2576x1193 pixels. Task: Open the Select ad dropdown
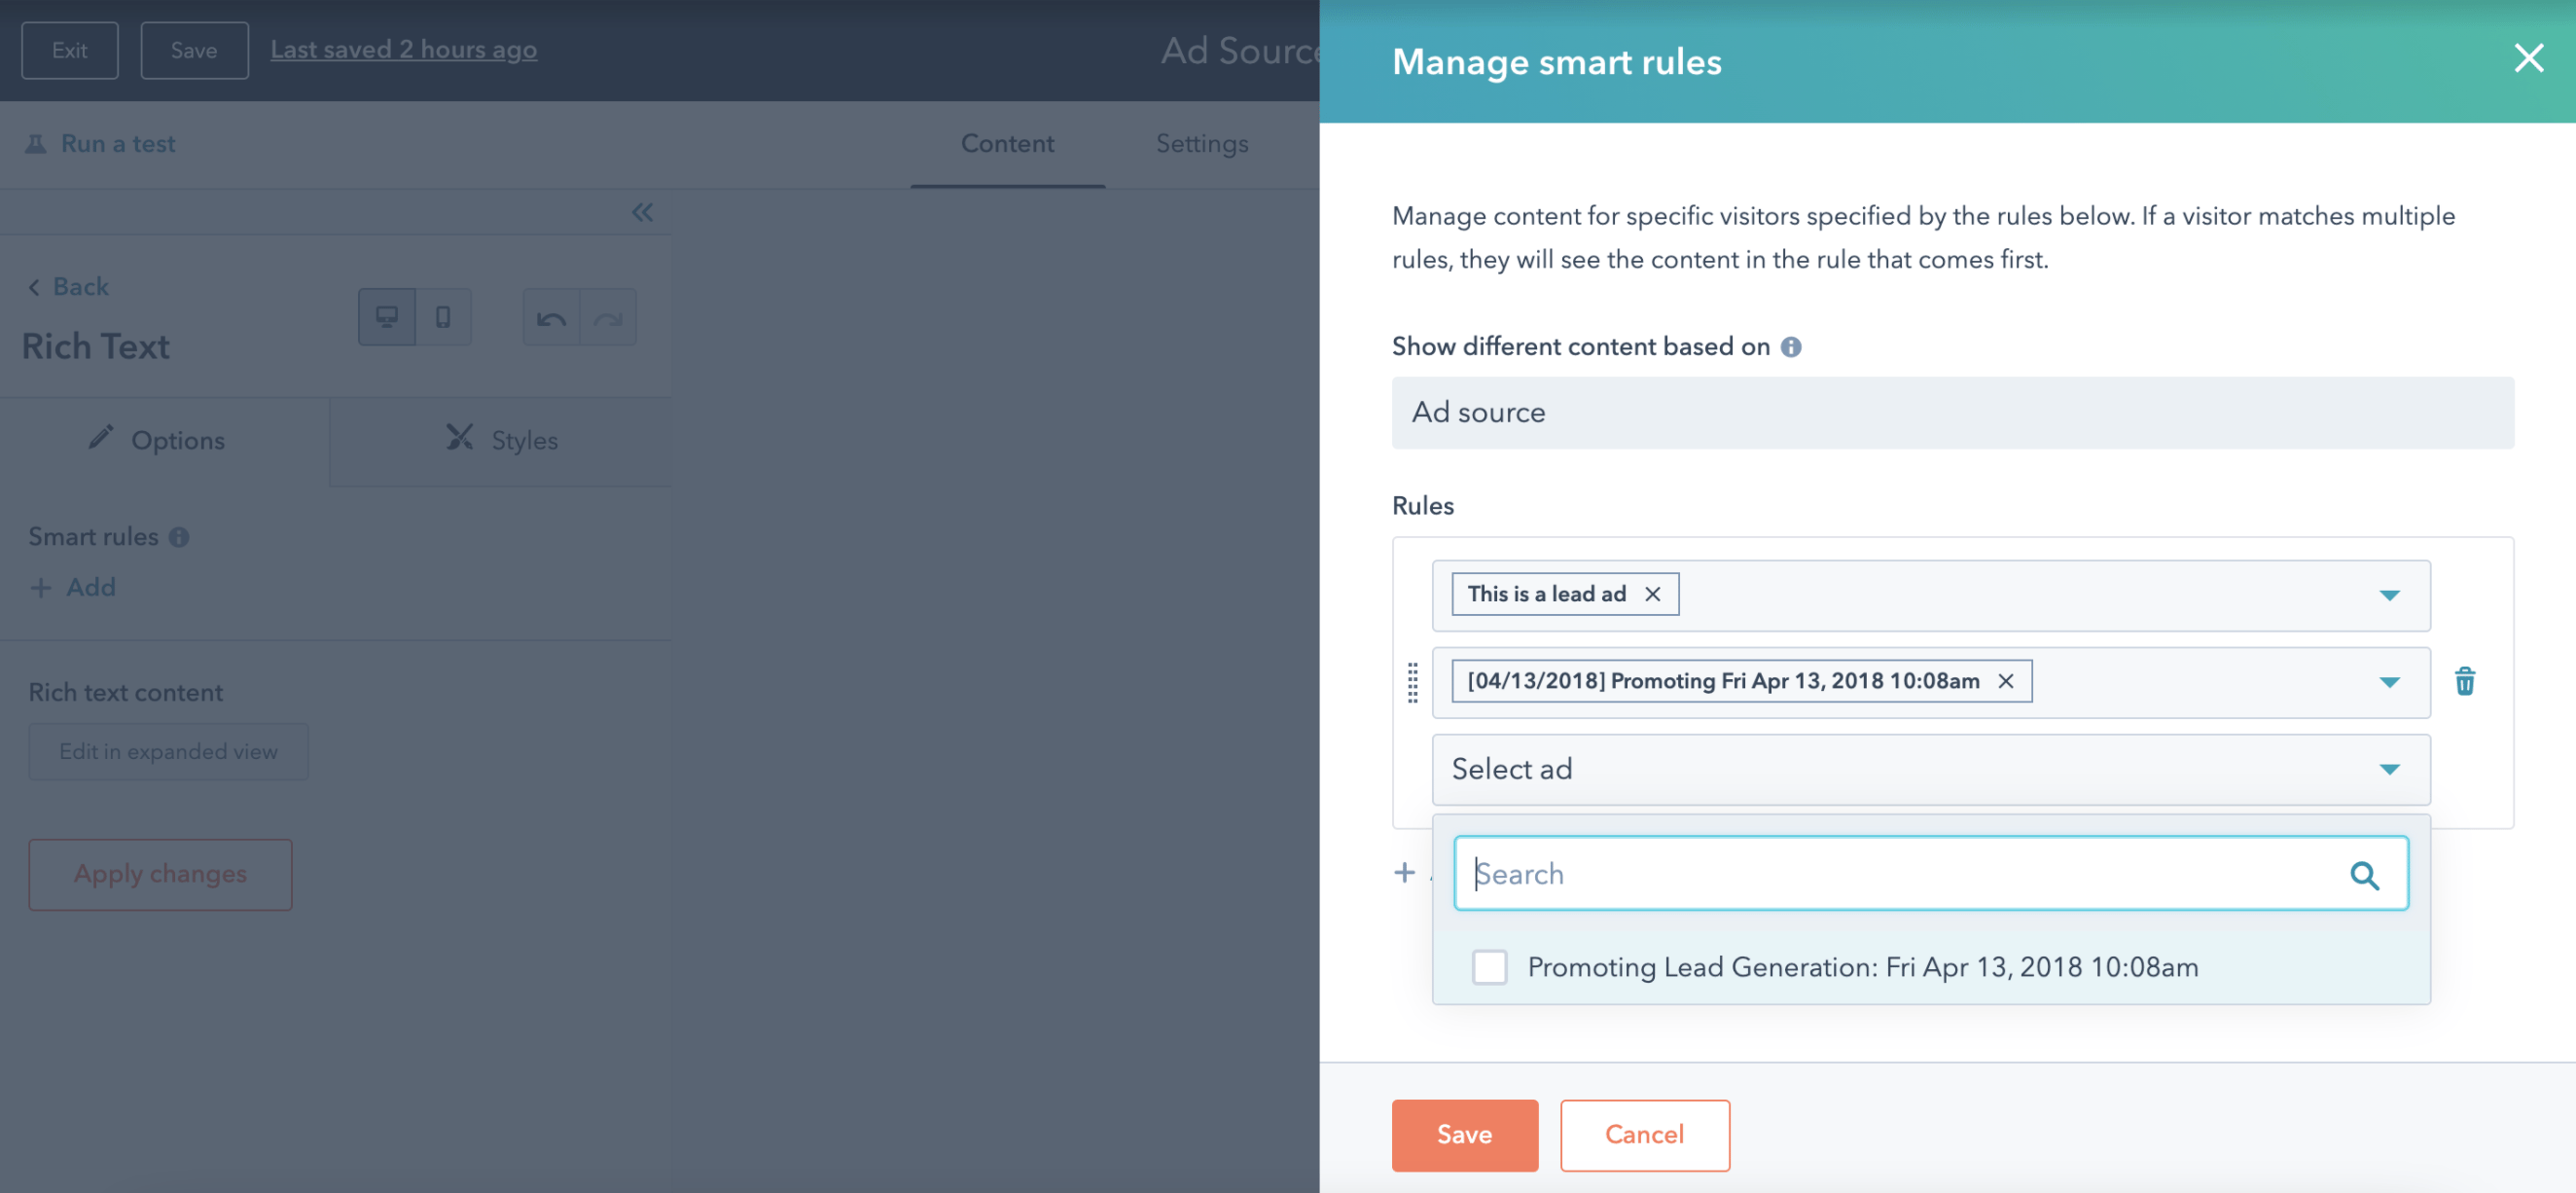click(x=2390, y=769)
